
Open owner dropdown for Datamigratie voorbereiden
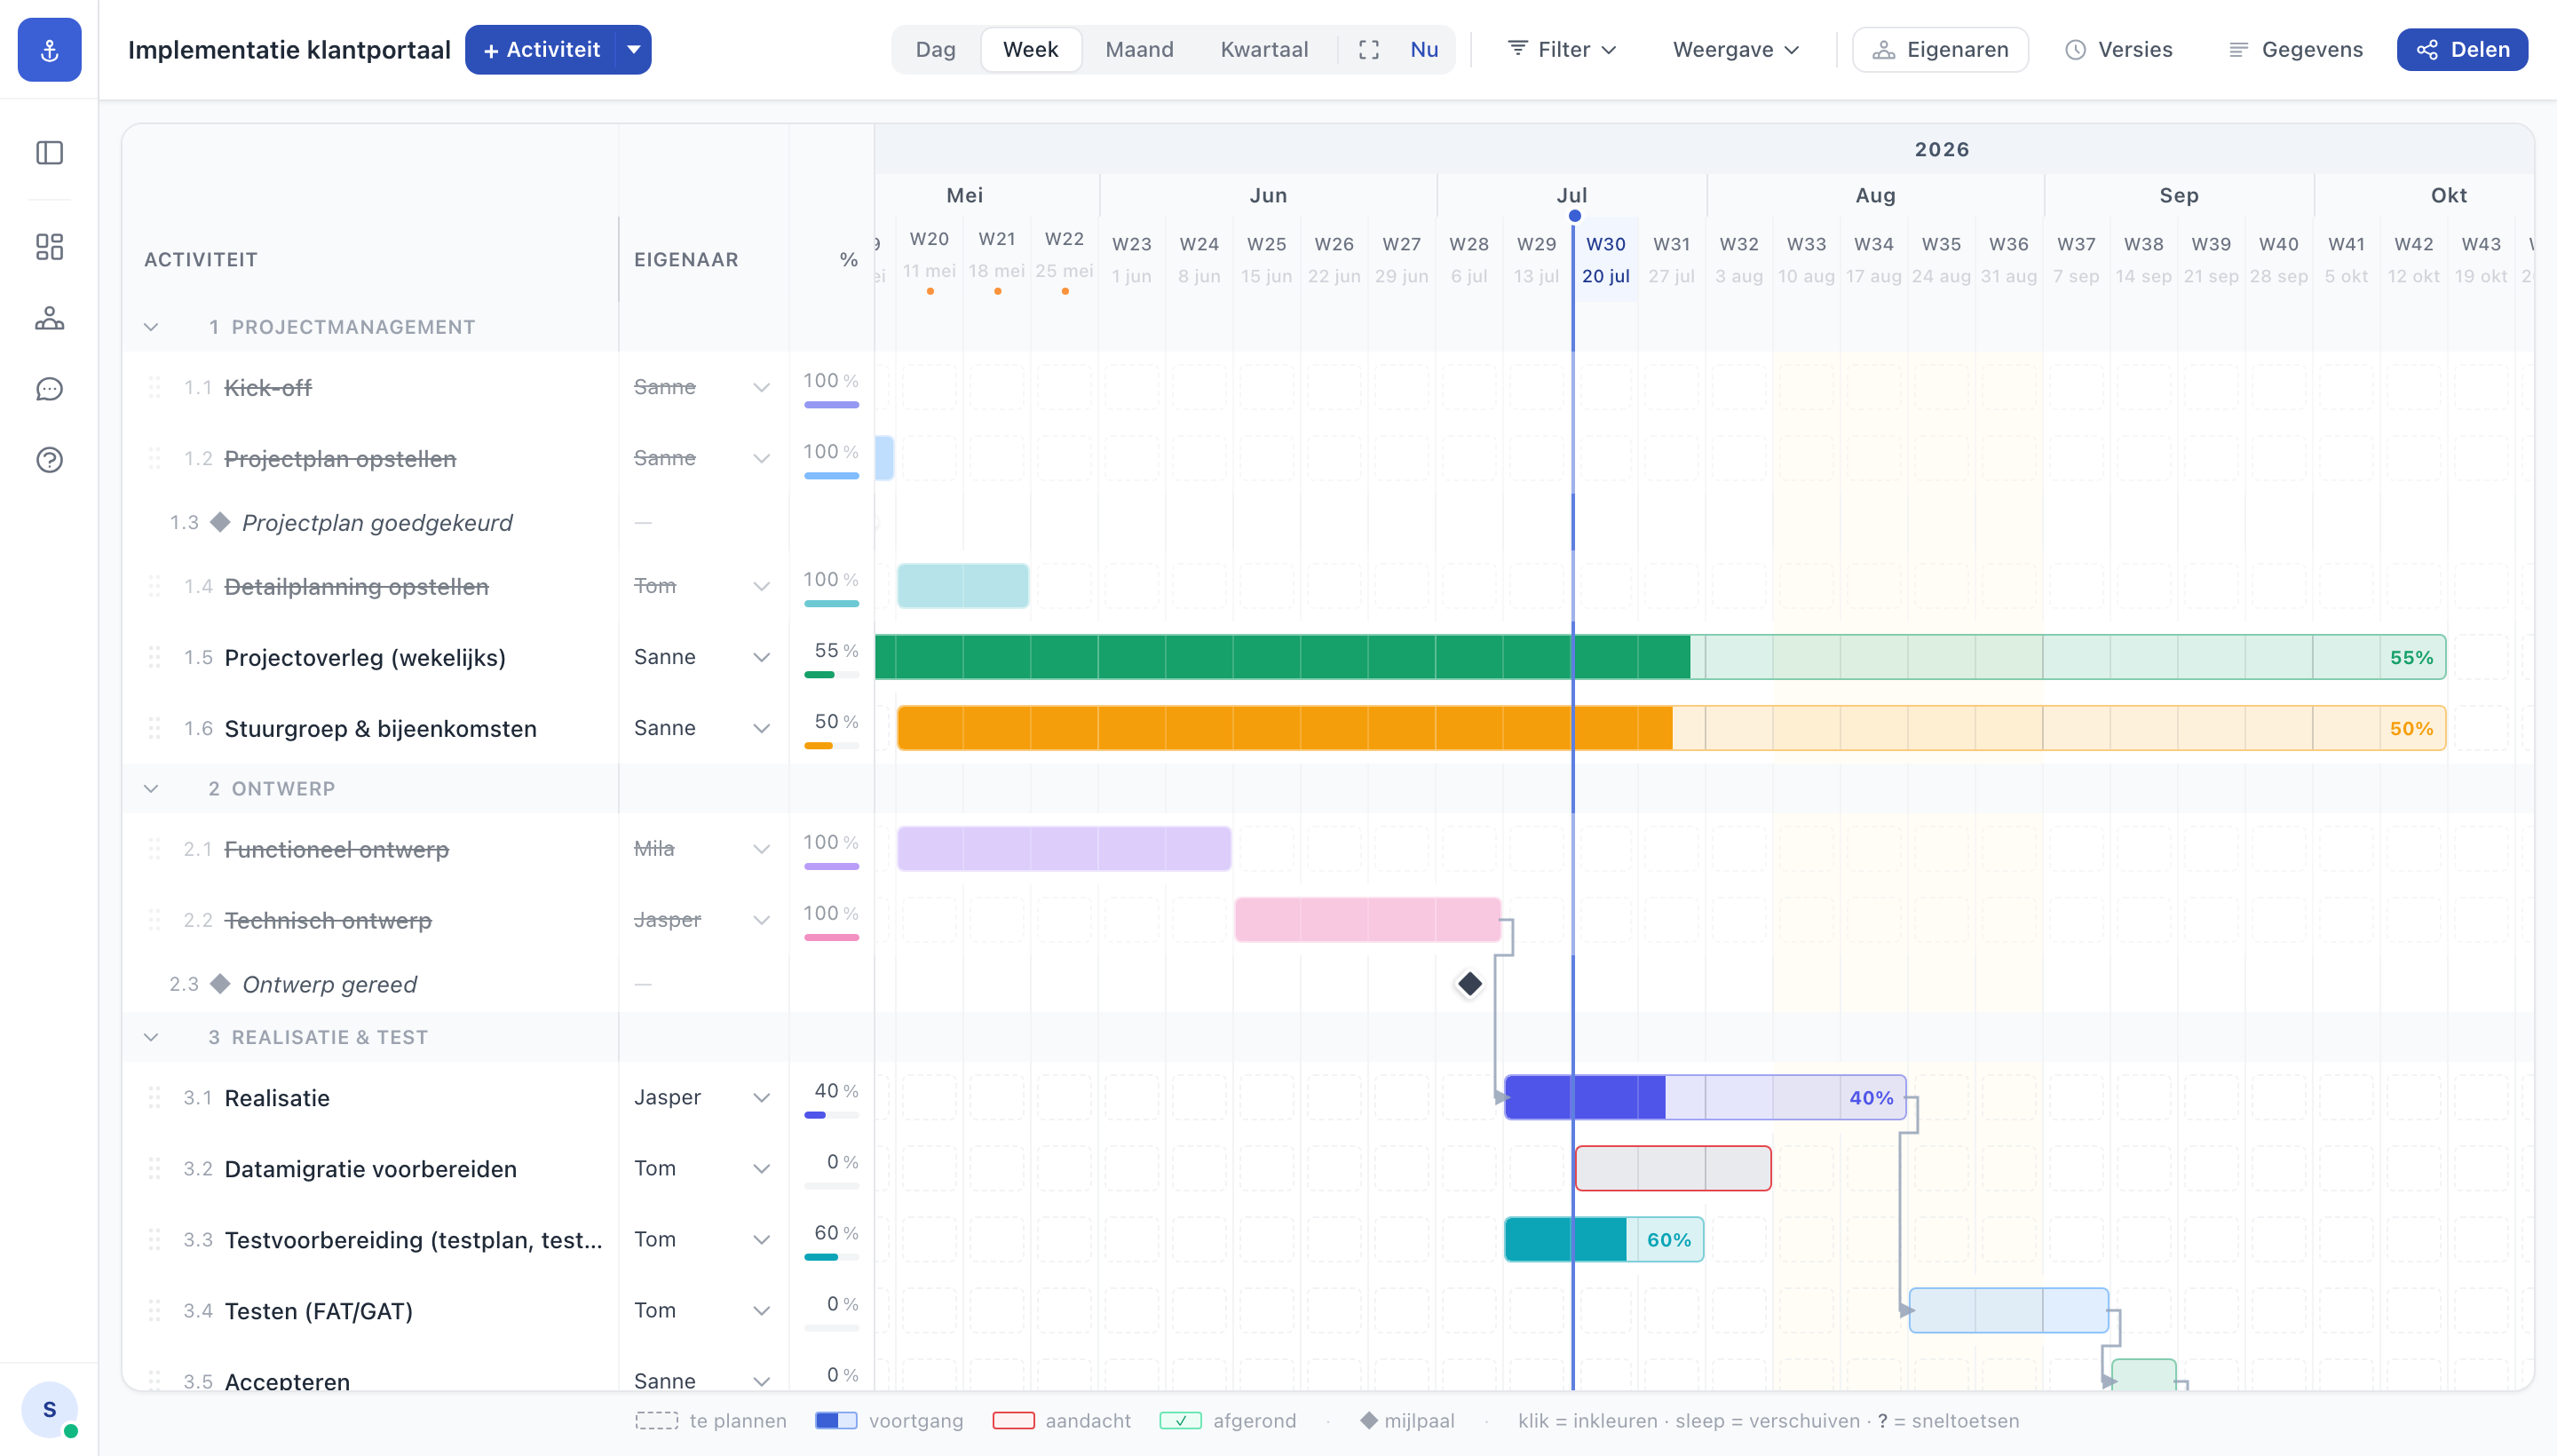click(x=761, y=1168)
